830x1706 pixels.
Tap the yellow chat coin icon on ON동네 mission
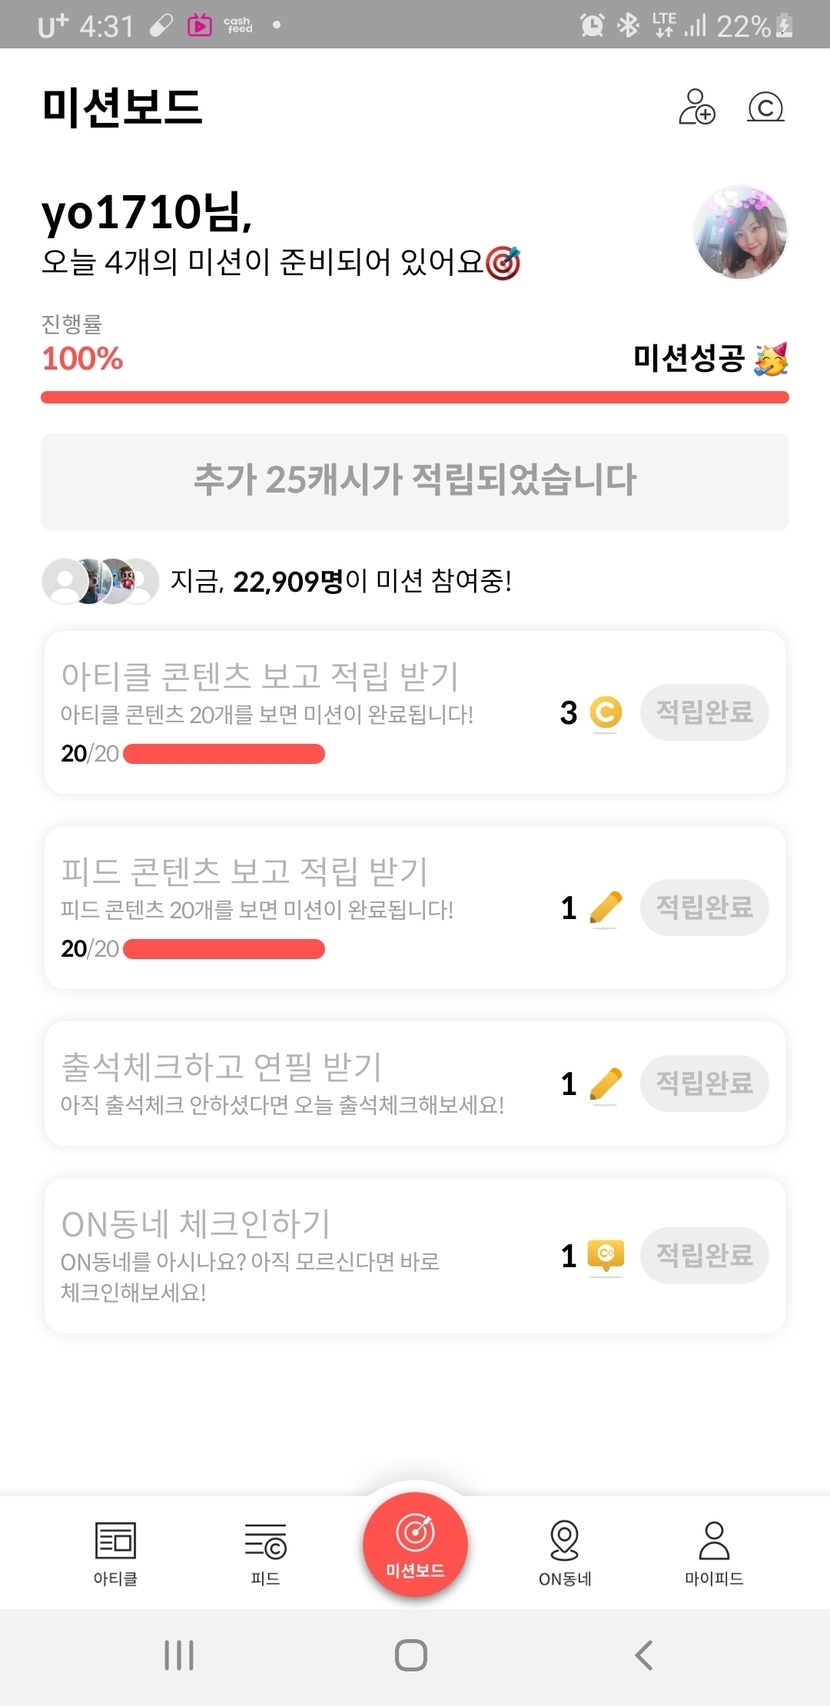pyautogui.click(x=605, y=1255)
